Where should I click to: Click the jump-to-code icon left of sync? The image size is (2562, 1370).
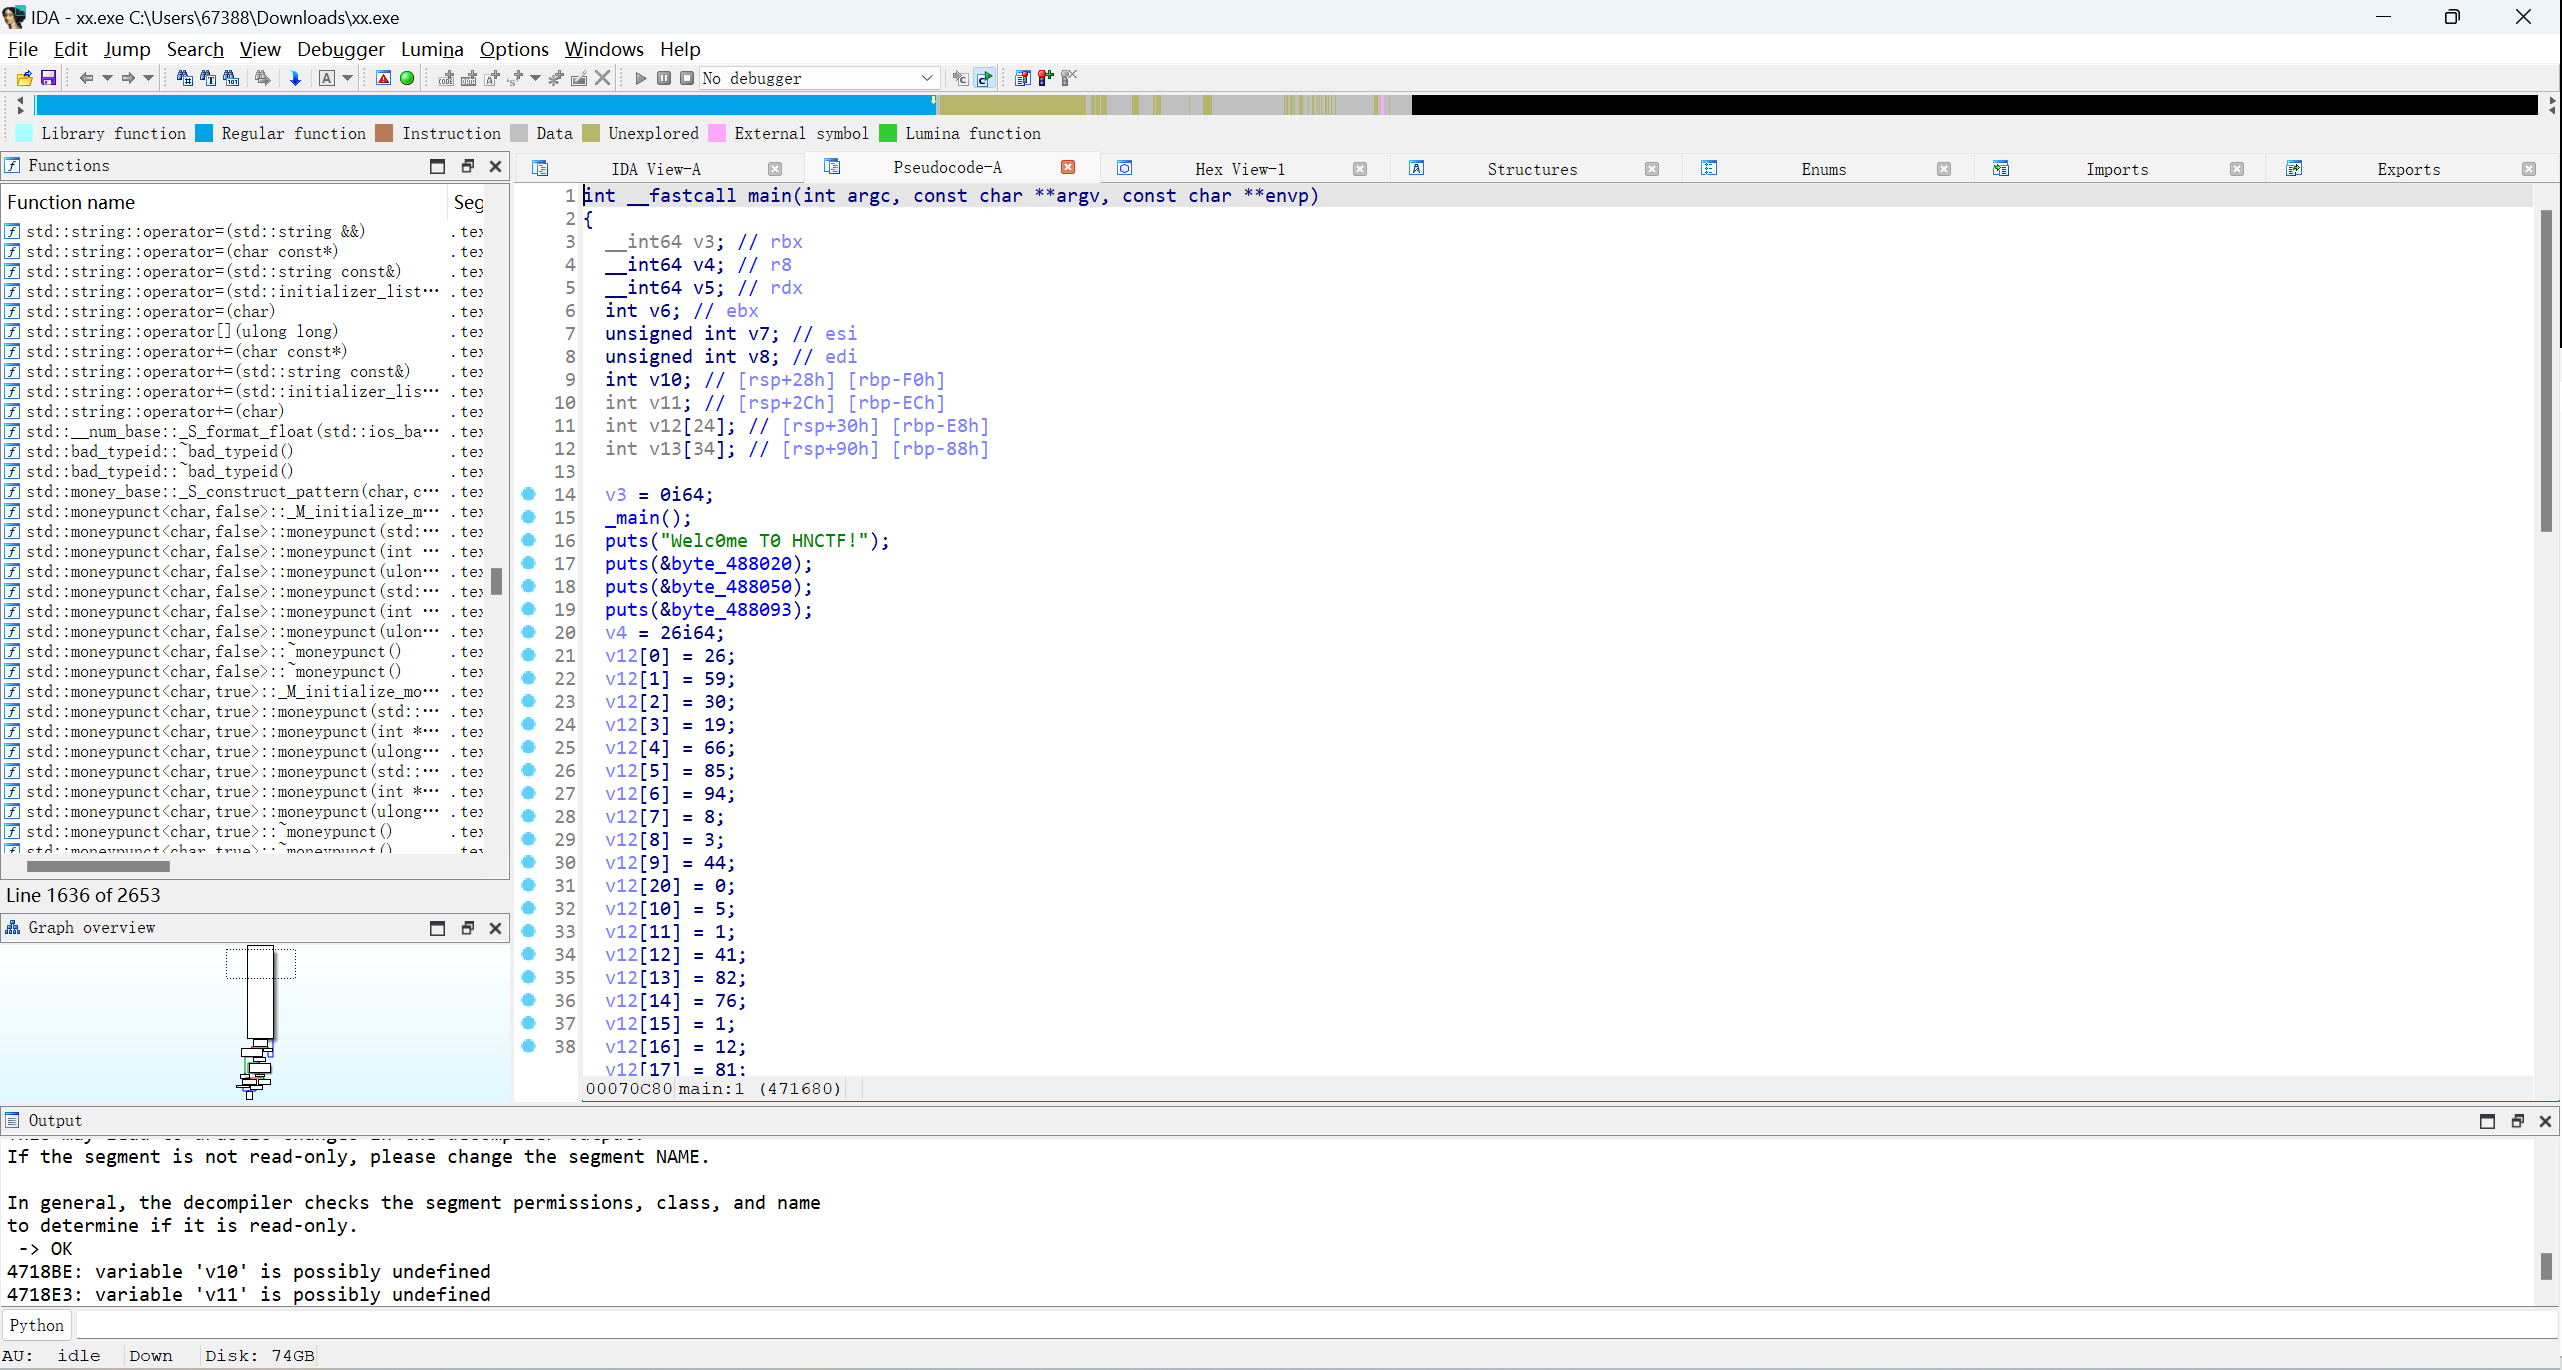pyautogui.click(x=960, y=78)
